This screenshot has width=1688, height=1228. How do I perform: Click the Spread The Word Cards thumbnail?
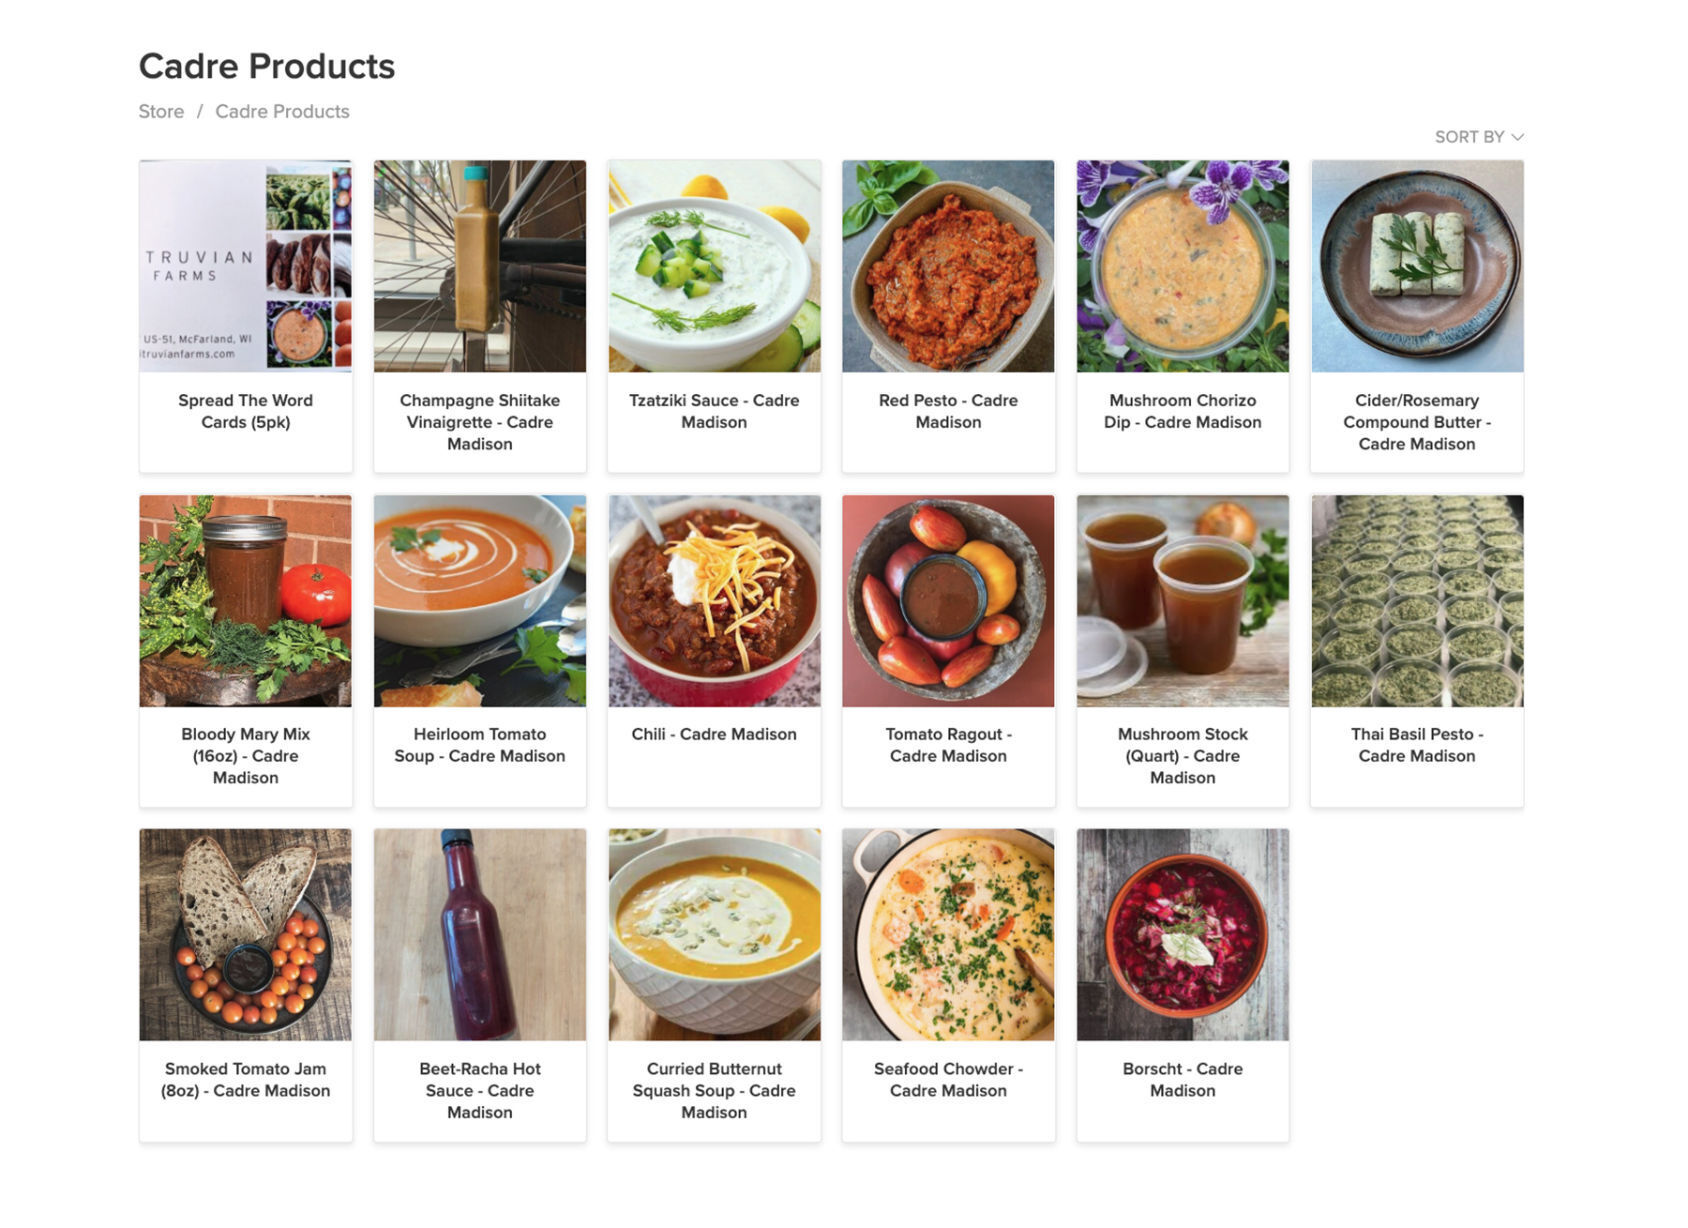(243, 265)
